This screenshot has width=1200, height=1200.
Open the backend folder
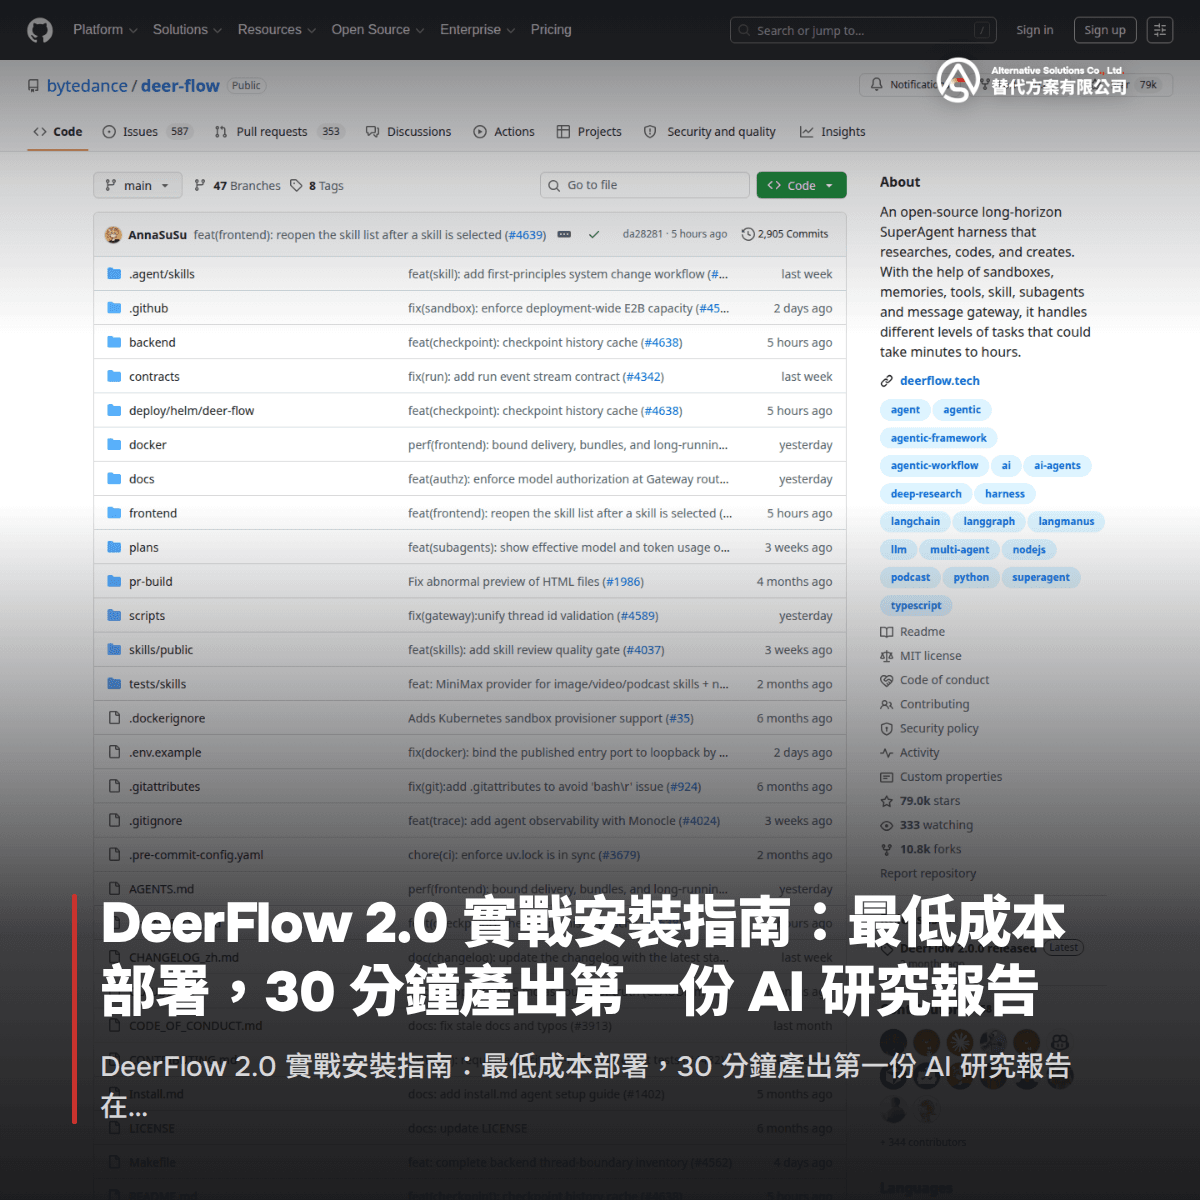(152, 342)
